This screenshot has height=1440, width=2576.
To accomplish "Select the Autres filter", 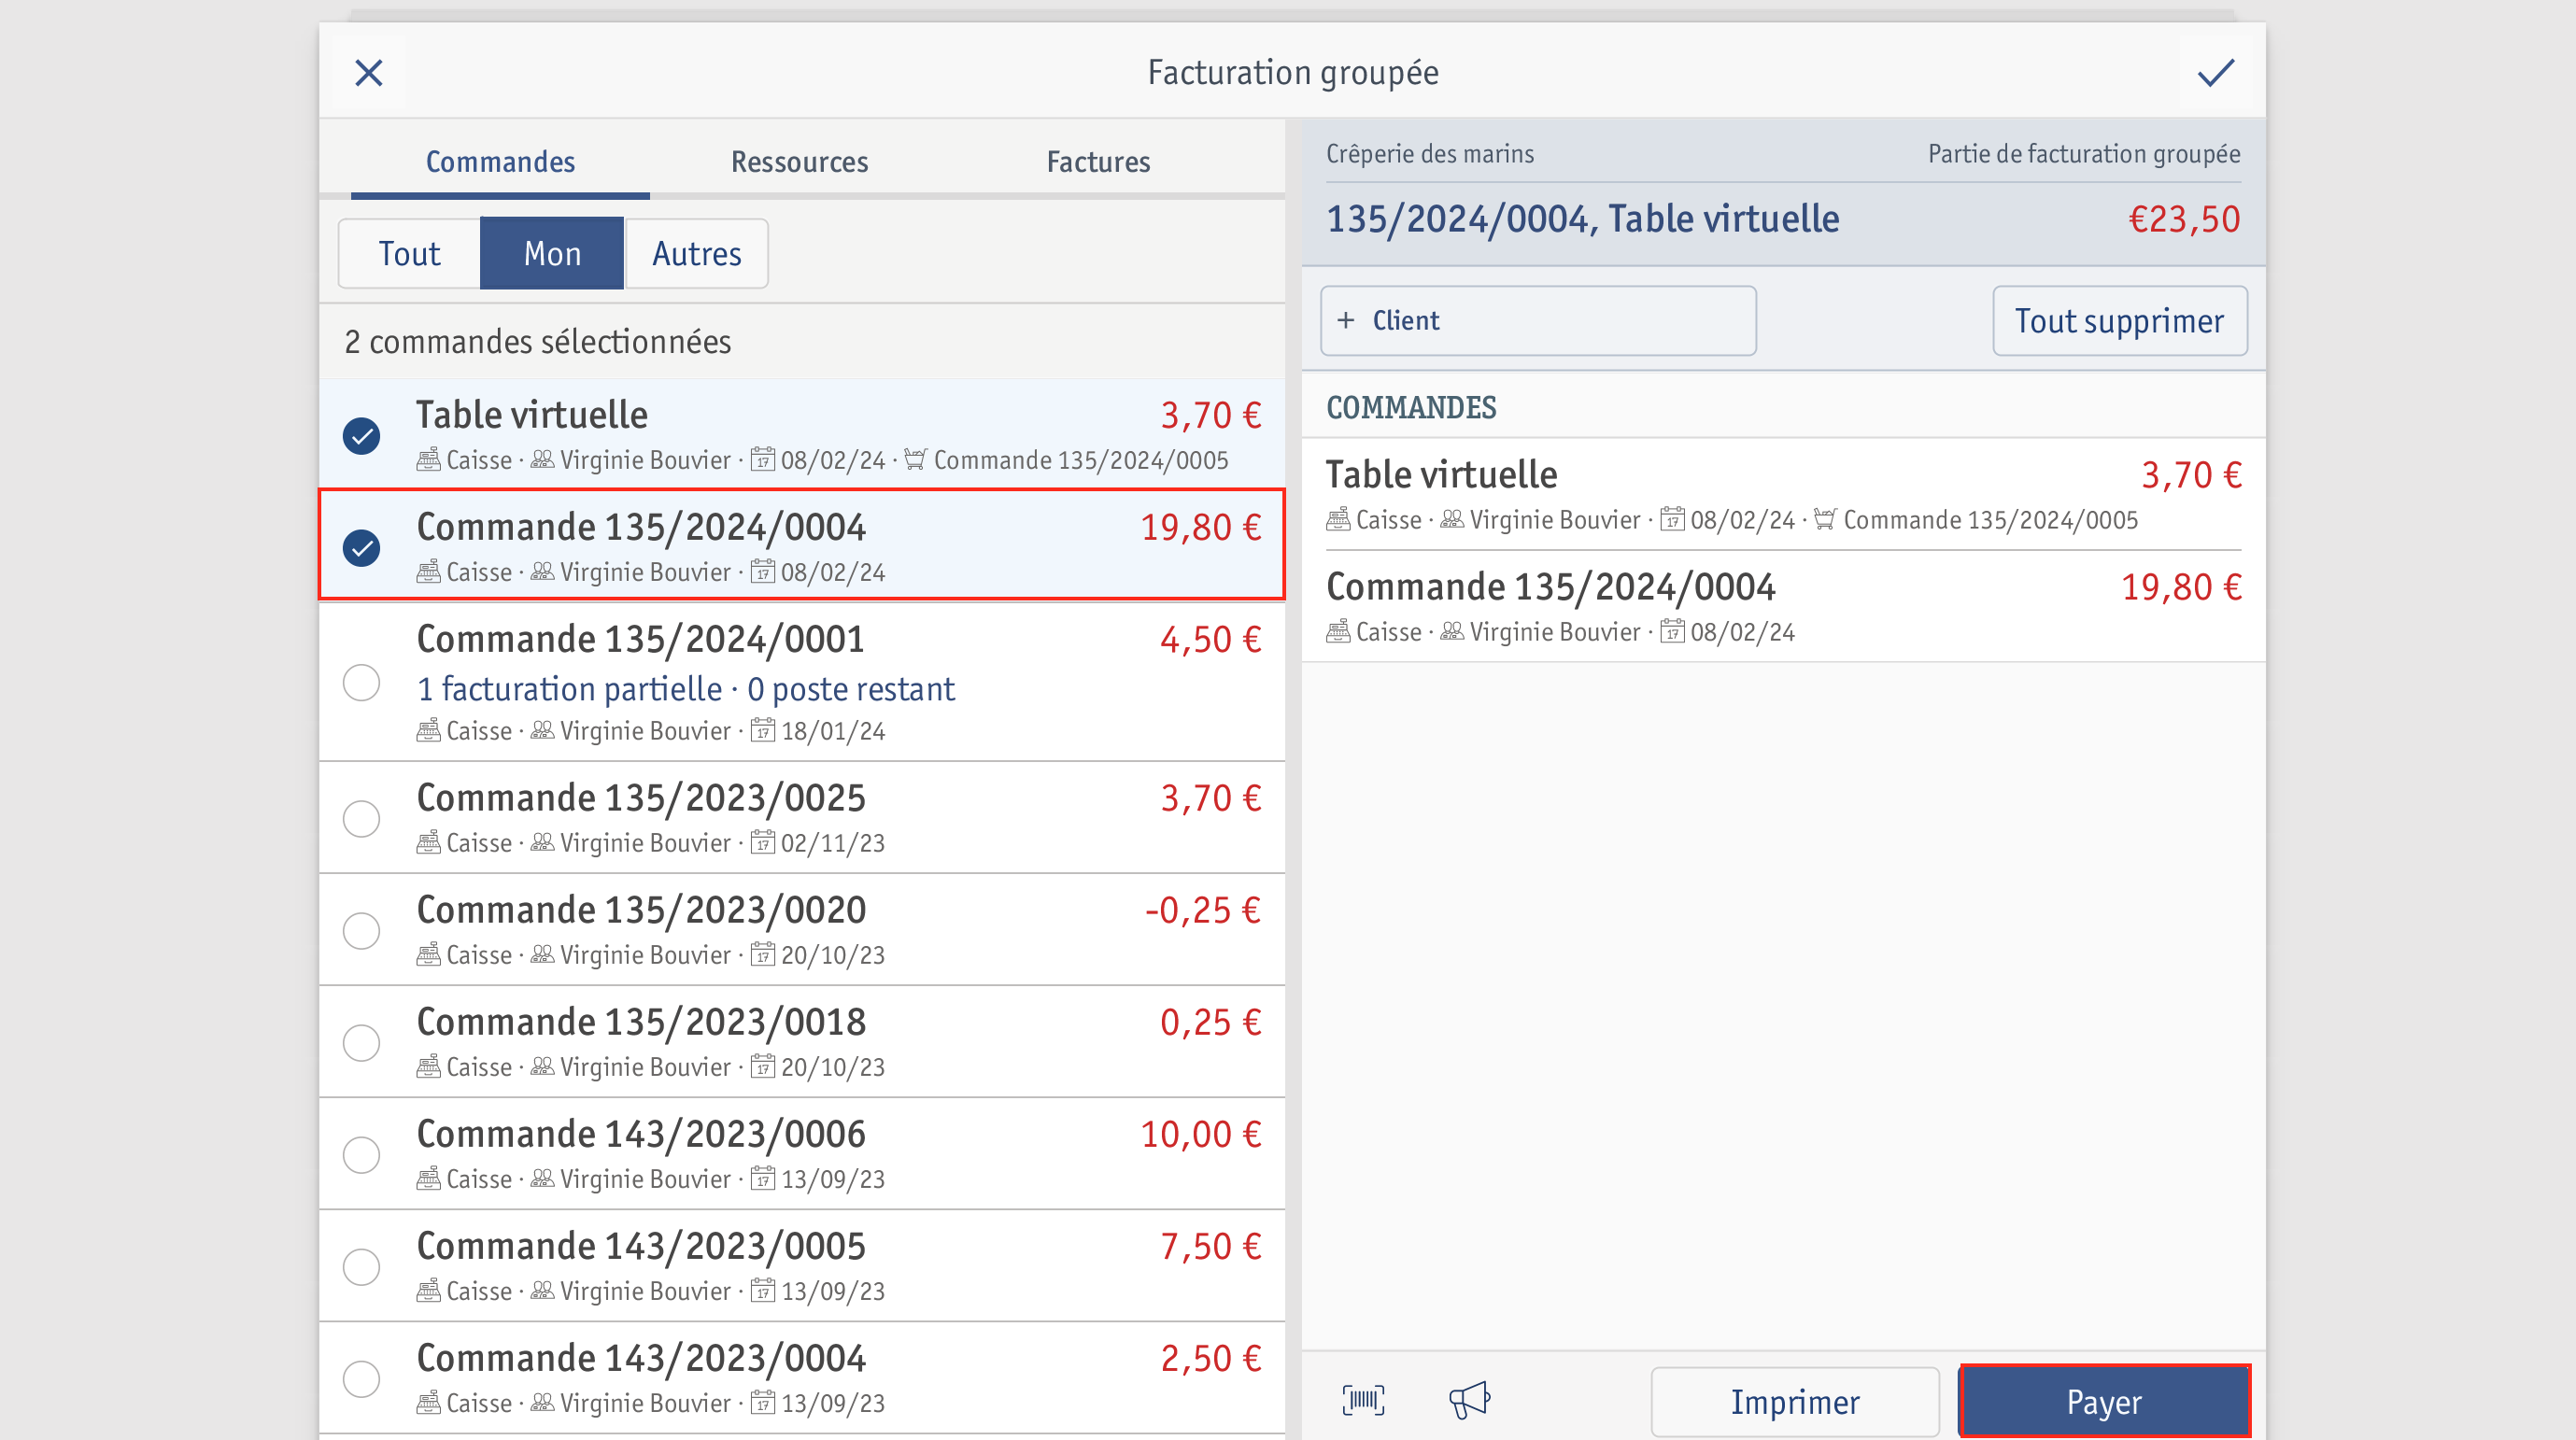I will point(697,254).
